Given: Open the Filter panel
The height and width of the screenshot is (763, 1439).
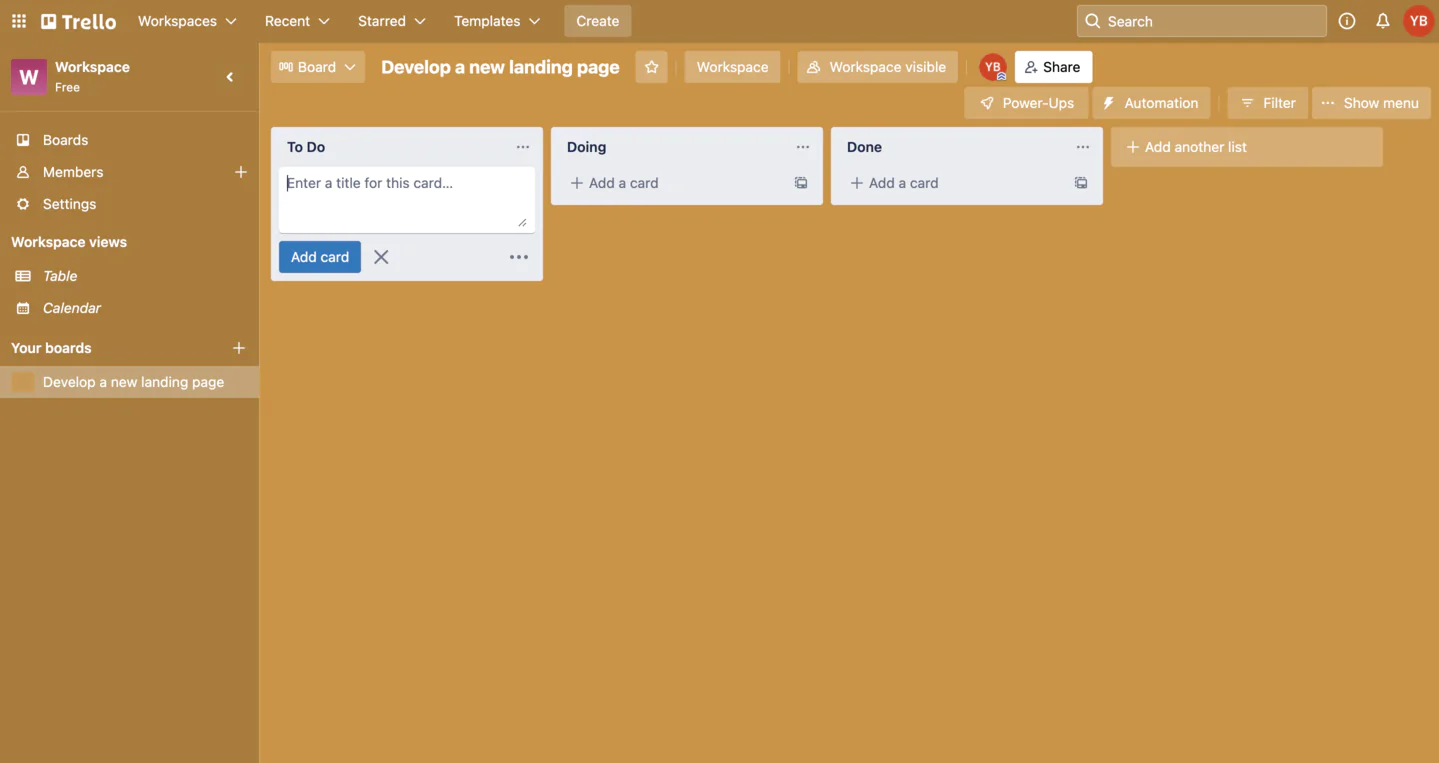Looking at the screenshot, I should coord(1267,102).
